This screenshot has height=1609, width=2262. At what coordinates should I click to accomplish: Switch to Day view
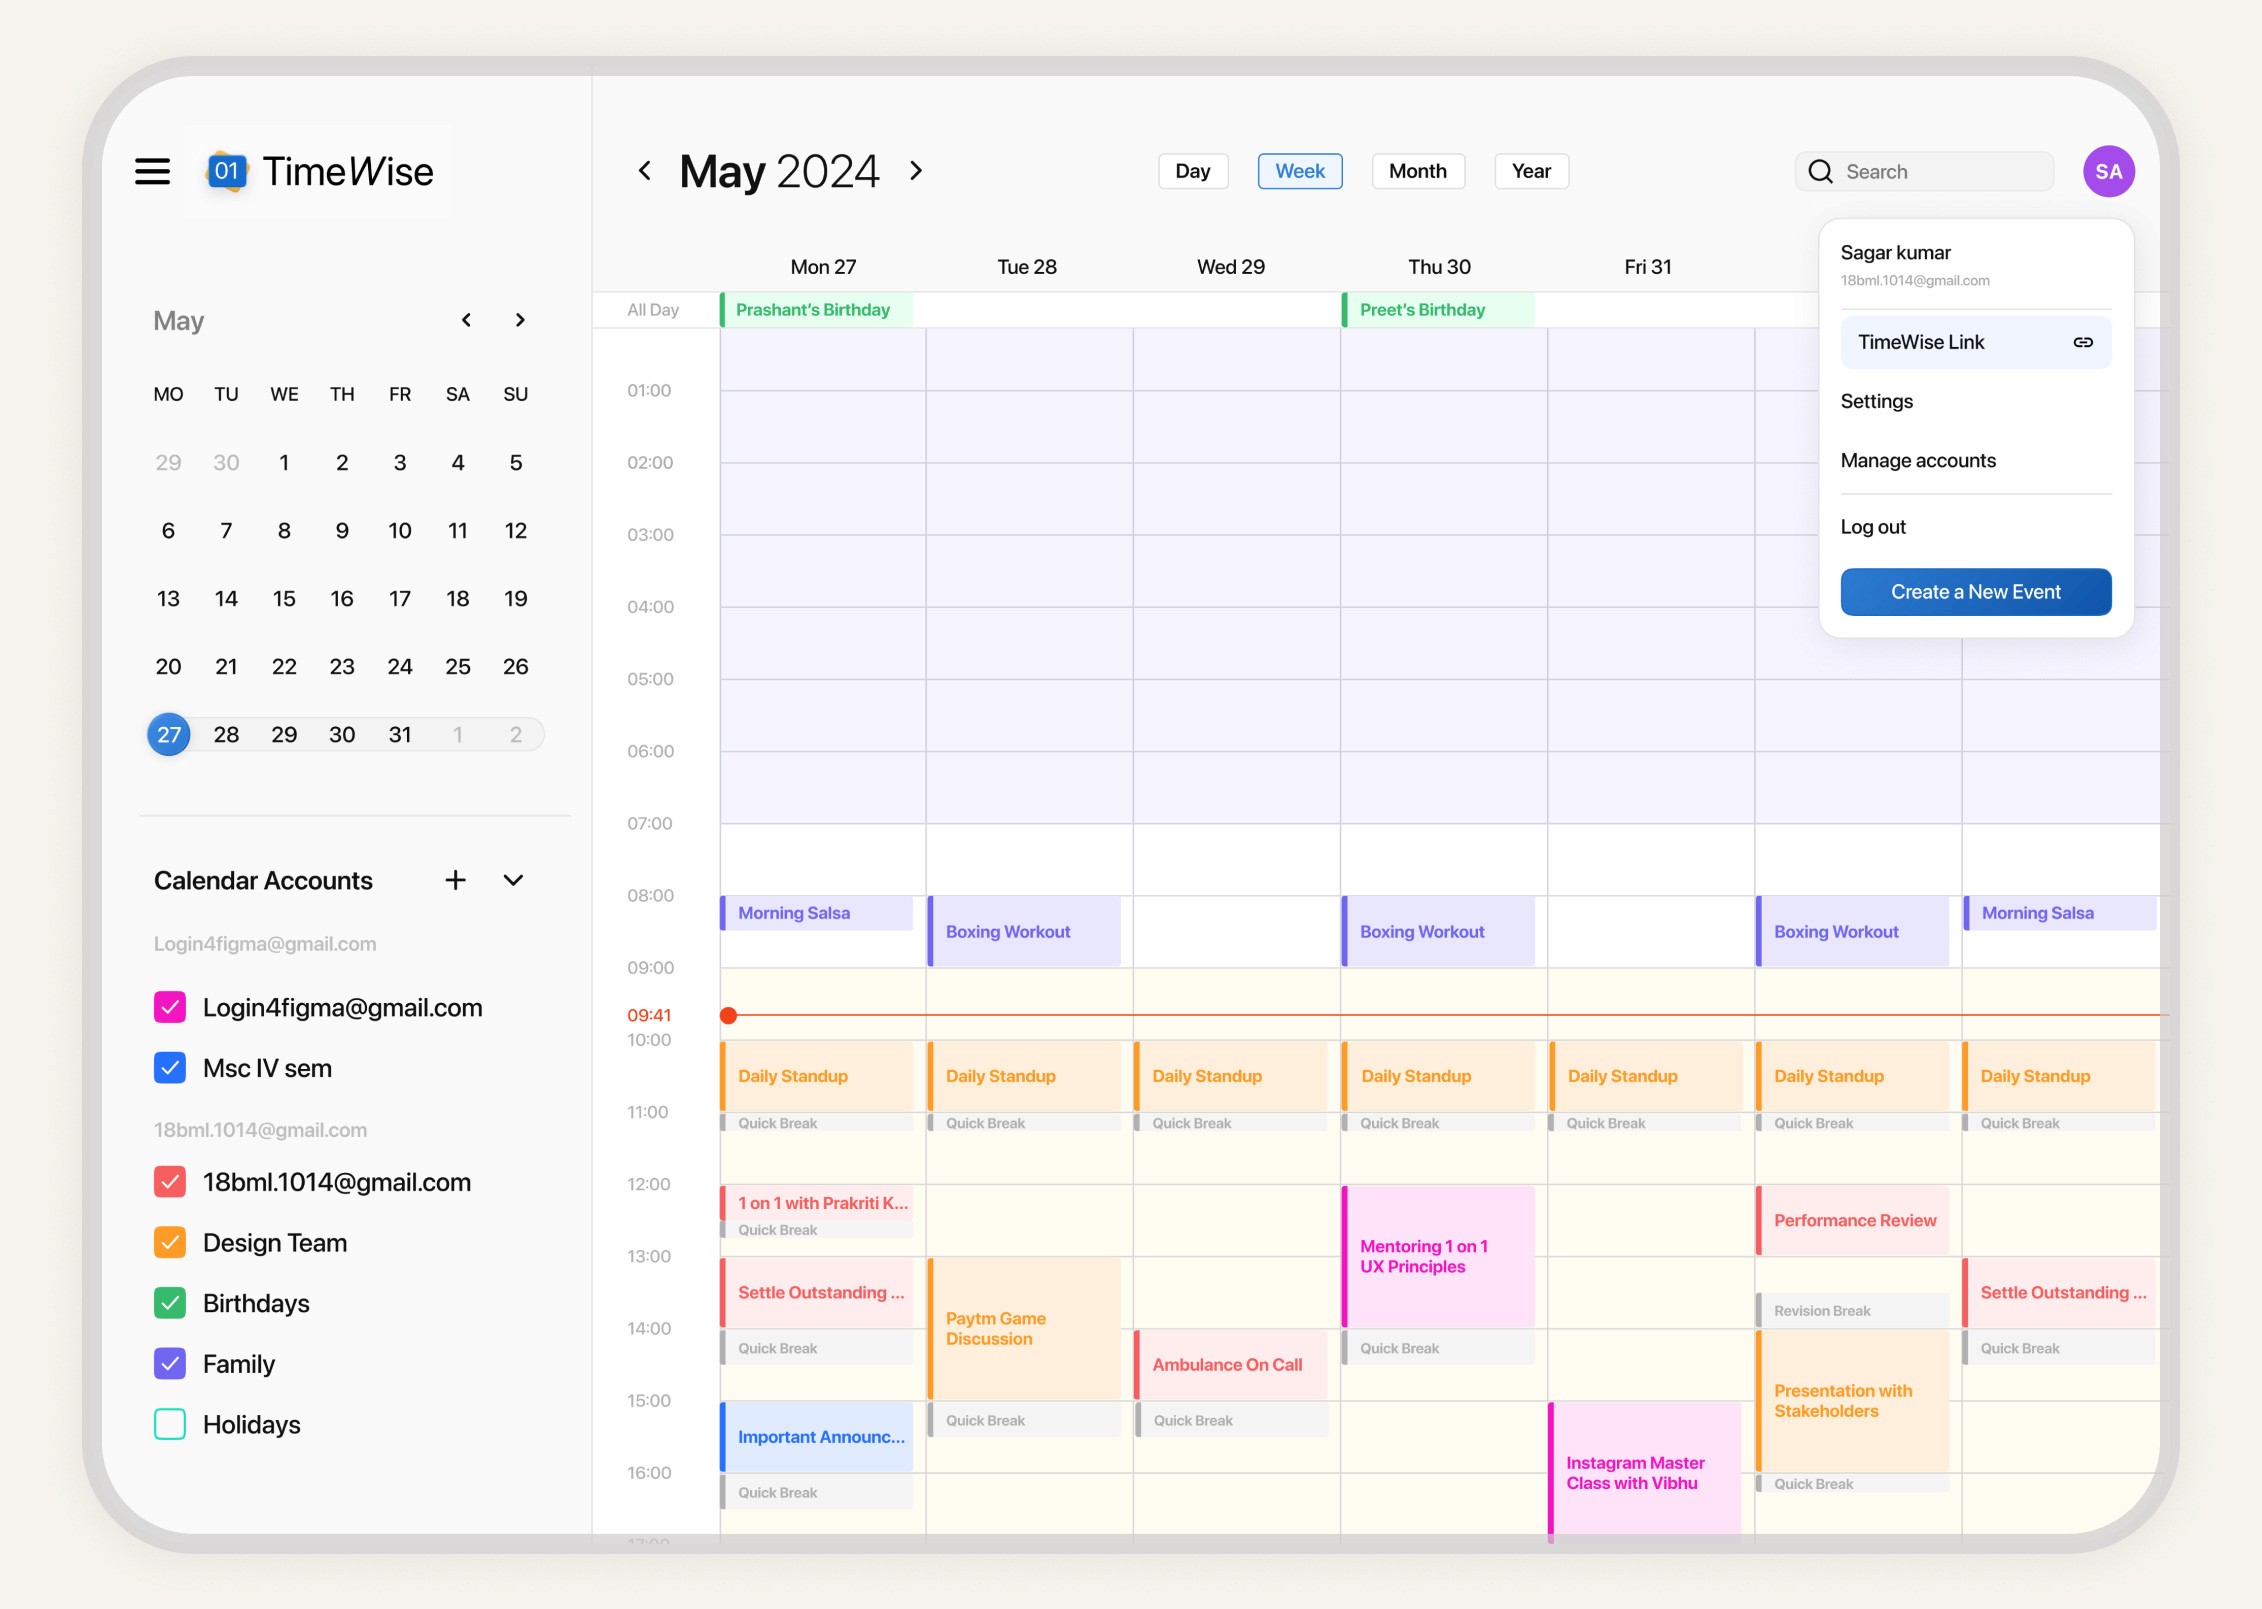click(1192, 171)
